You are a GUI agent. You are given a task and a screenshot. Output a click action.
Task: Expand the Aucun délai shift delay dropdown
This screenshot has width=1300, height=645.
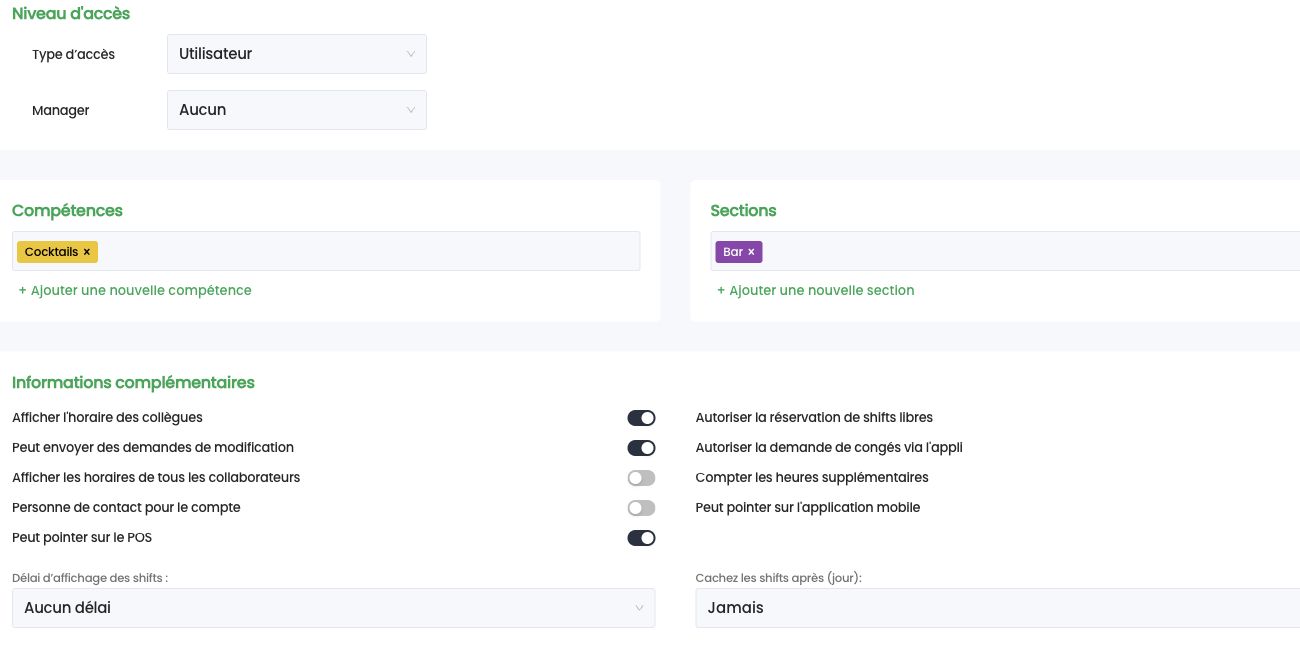coord(334,608)
